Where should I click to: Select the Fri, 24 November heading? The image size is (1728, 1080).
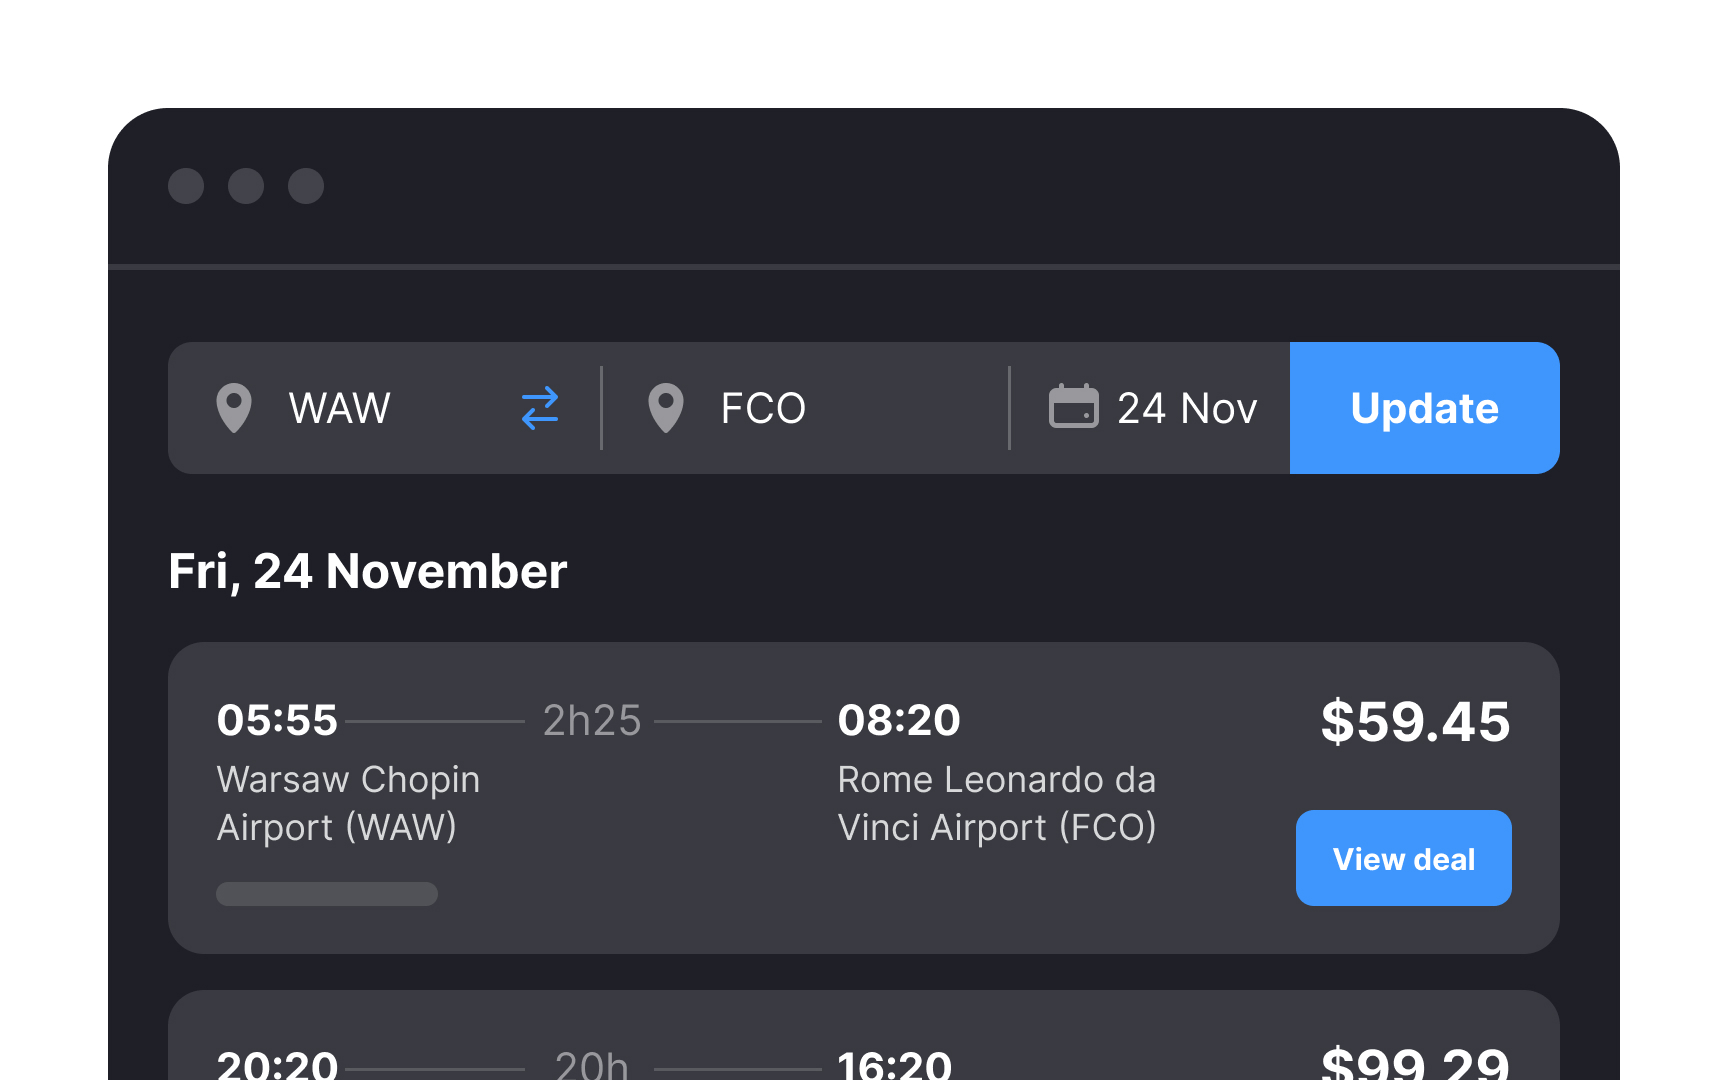(368, 570)
